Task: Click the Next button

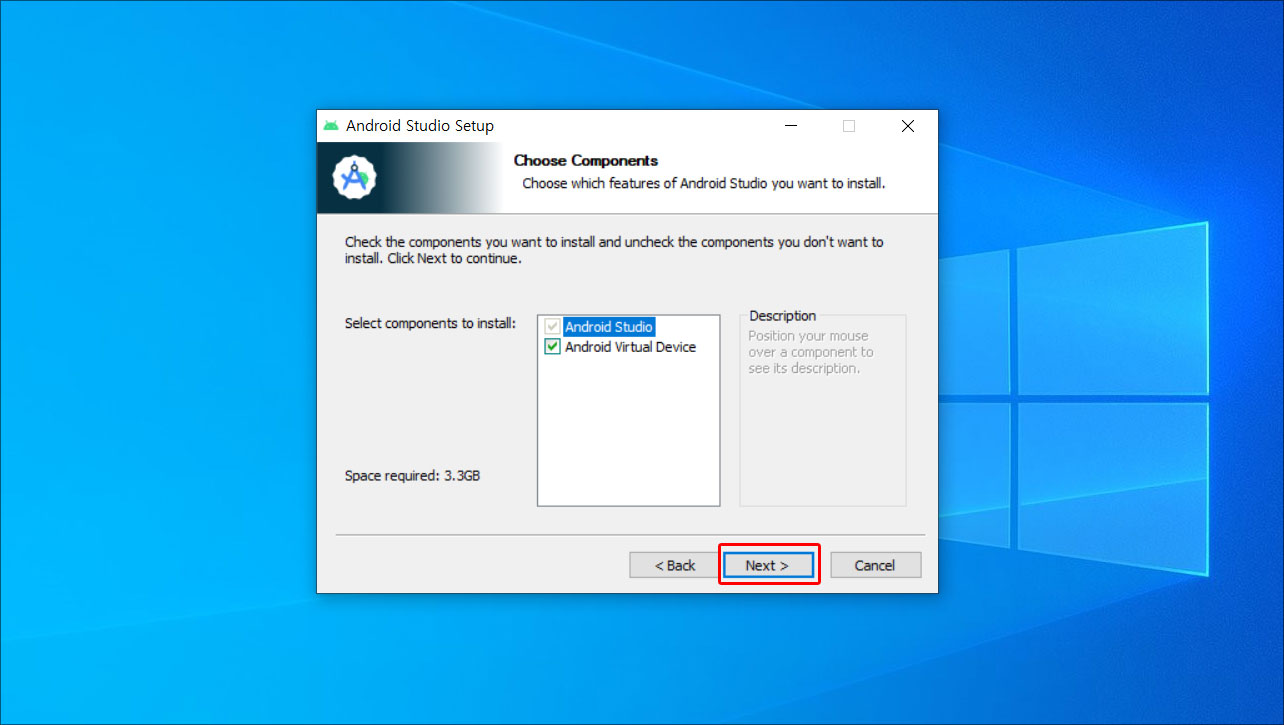Action: click(x=767, y=565)
